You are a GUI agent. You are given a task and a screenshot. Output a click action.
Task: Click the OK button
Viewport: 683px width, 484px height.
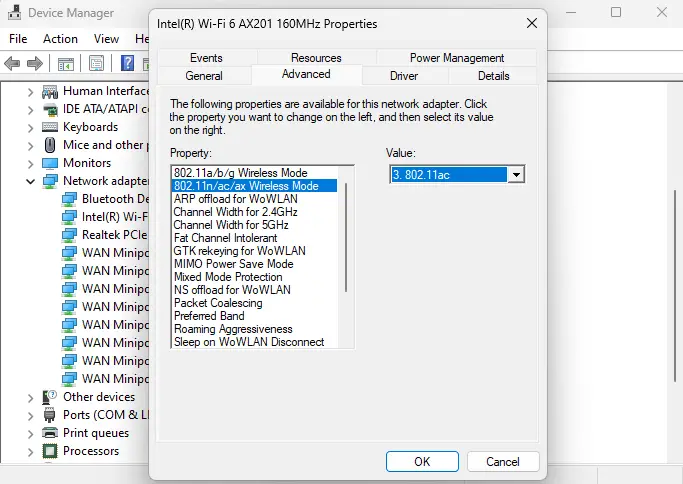(x=422, y=461)
